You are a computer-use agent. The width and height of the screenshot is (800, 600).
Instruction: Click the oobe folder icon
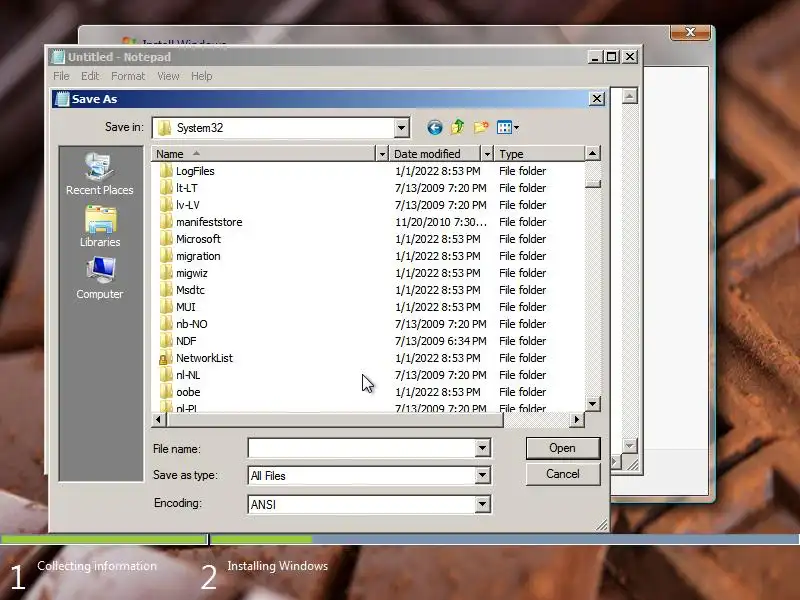[165, 392]
